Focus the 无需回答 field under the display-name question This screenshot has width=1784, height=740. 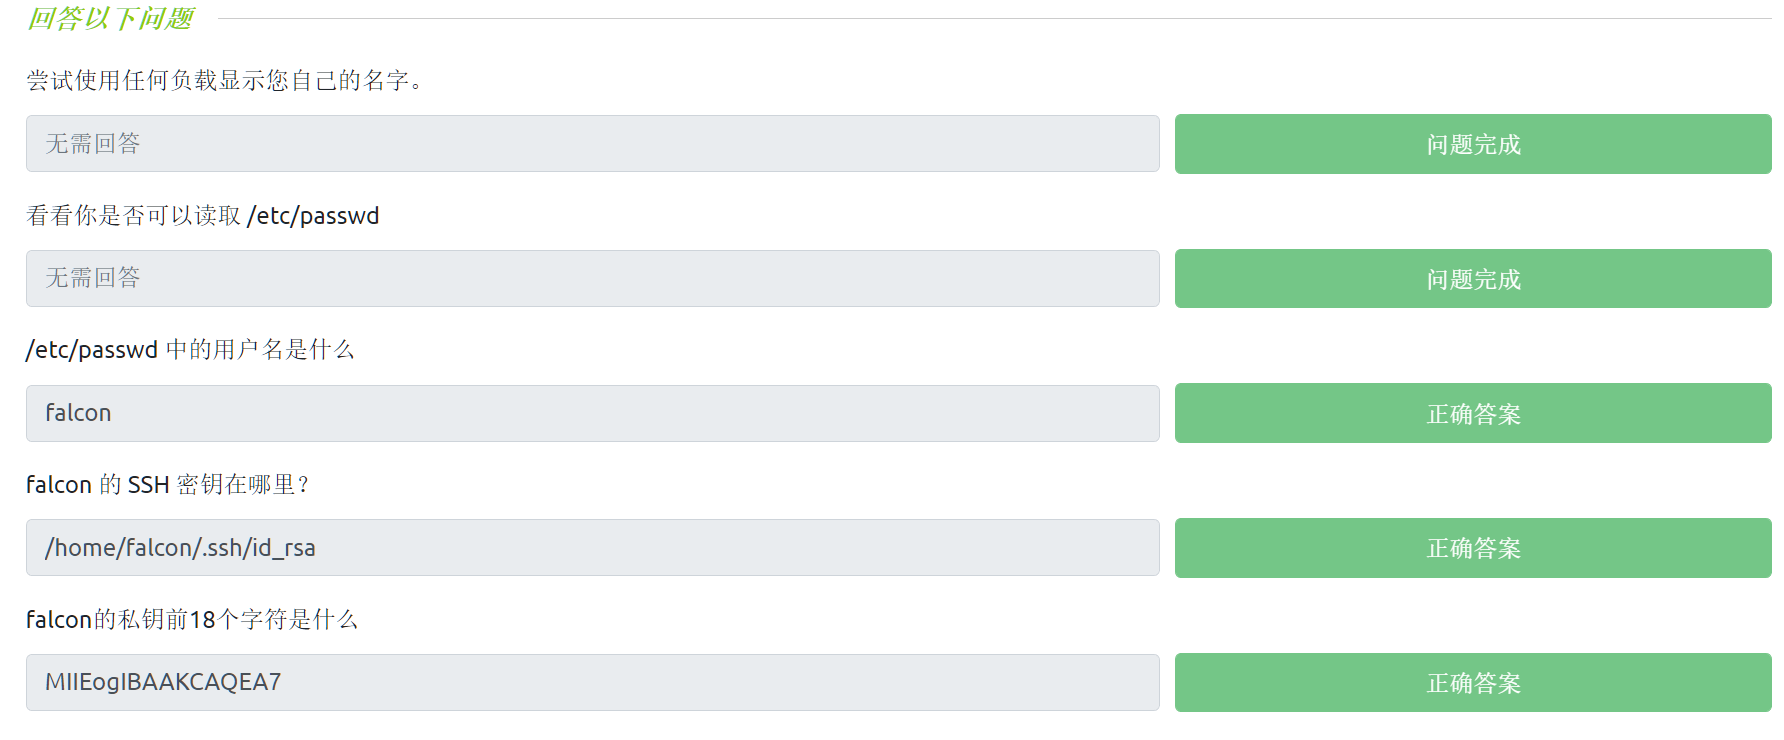click(x=592, y=144)
